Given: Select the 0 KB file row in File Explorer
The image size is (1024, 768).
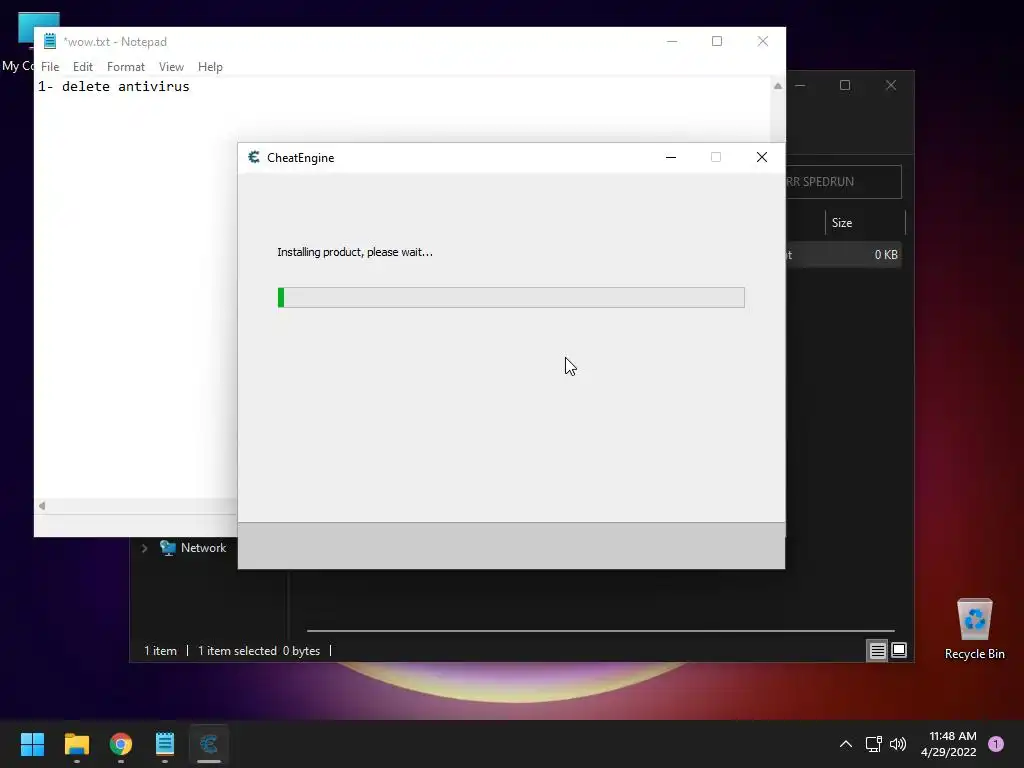Looking at the screenshot, I should [x=844, y=255].
